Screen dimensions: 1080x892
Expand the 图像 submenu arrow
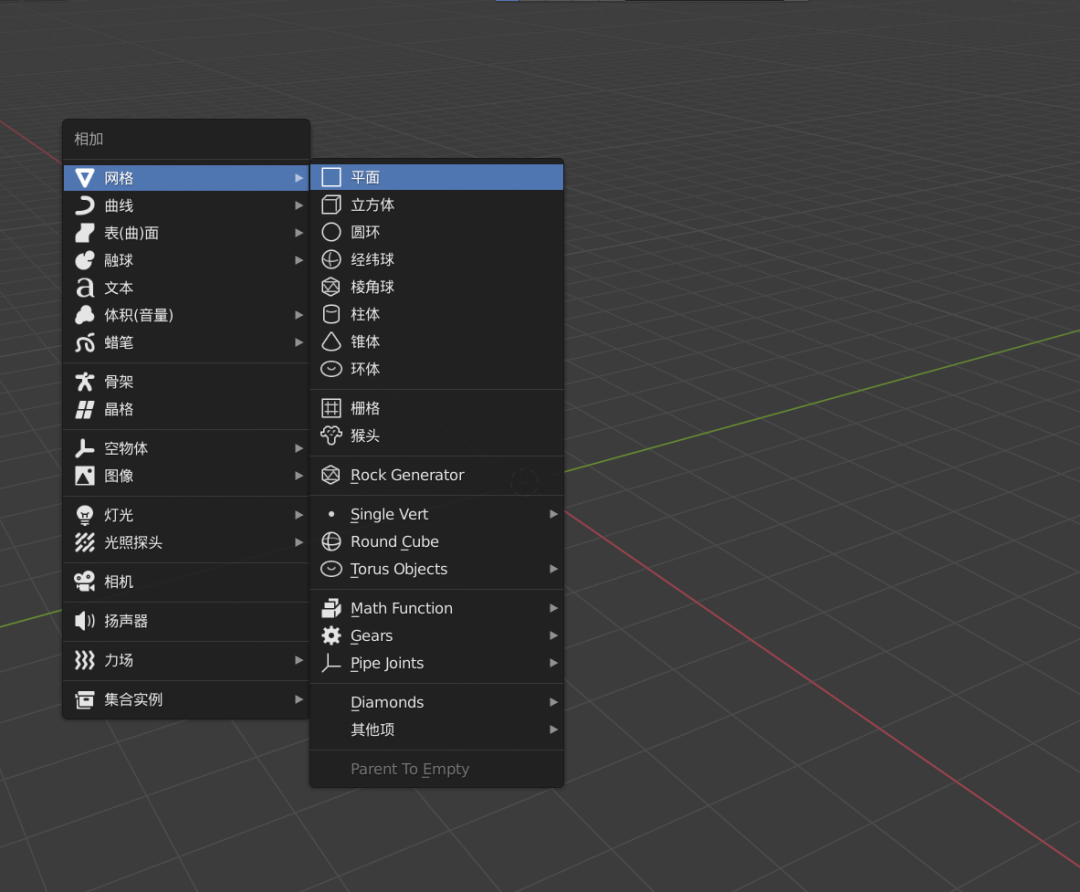tap(299, 476)
